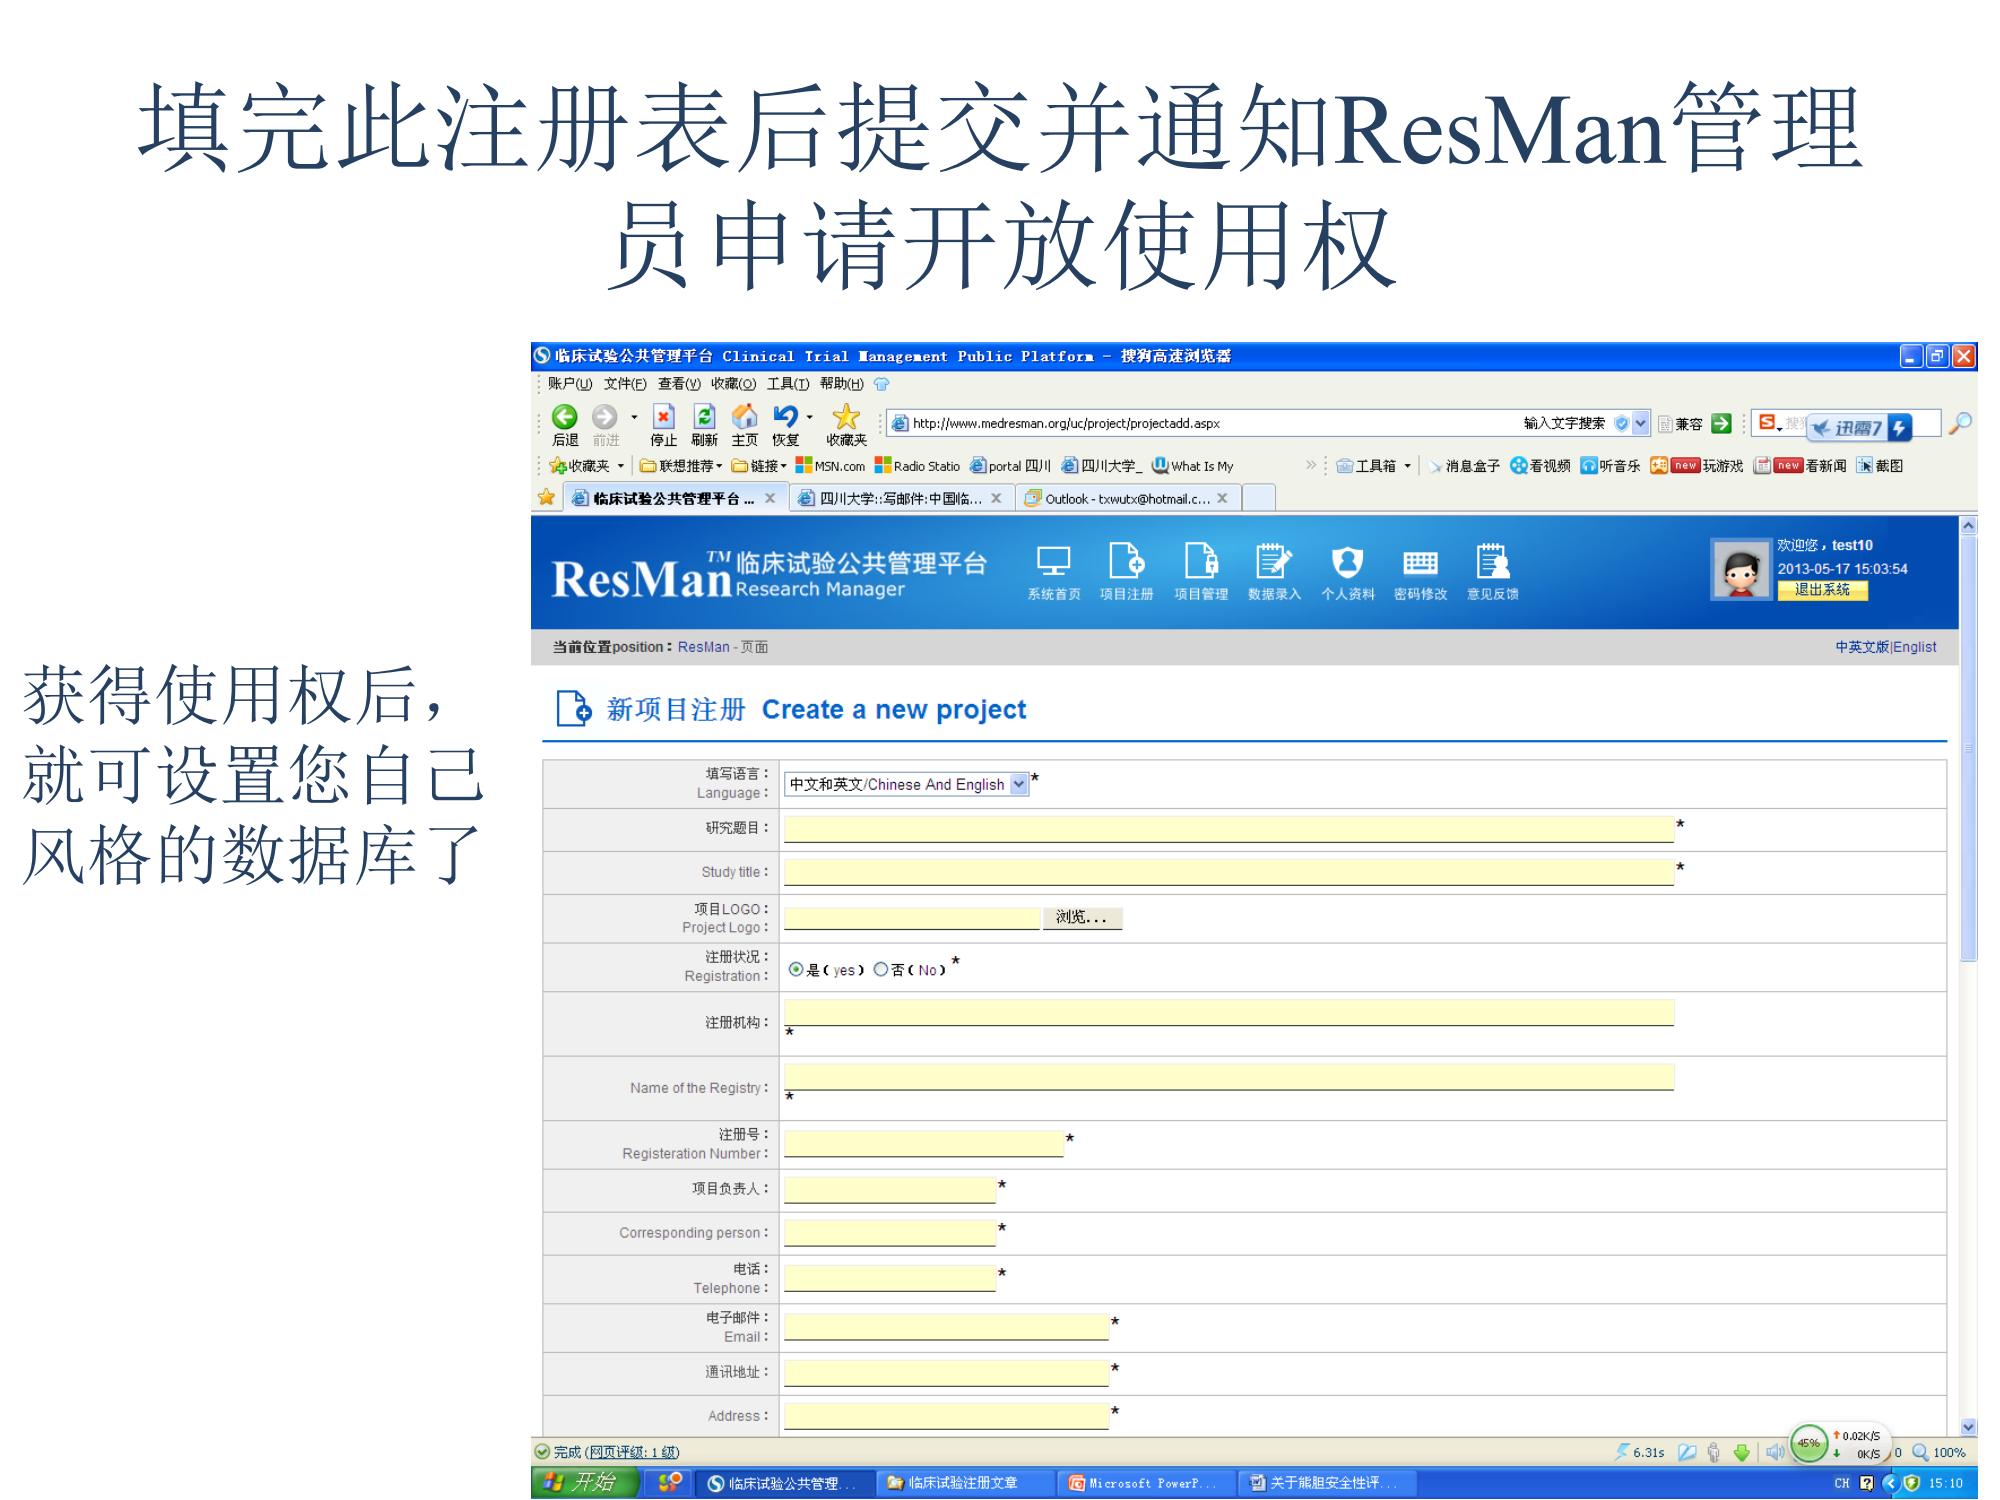Click the Windows 开始 start button
The width and height of the screenshot is (2000, 1500).
(x=585, y=1482)
